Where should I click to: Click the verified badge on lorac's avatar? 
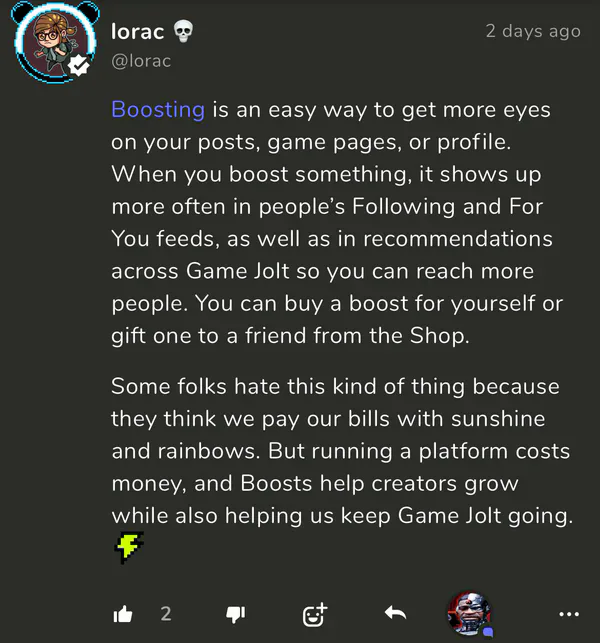click(x=76, y=67)
